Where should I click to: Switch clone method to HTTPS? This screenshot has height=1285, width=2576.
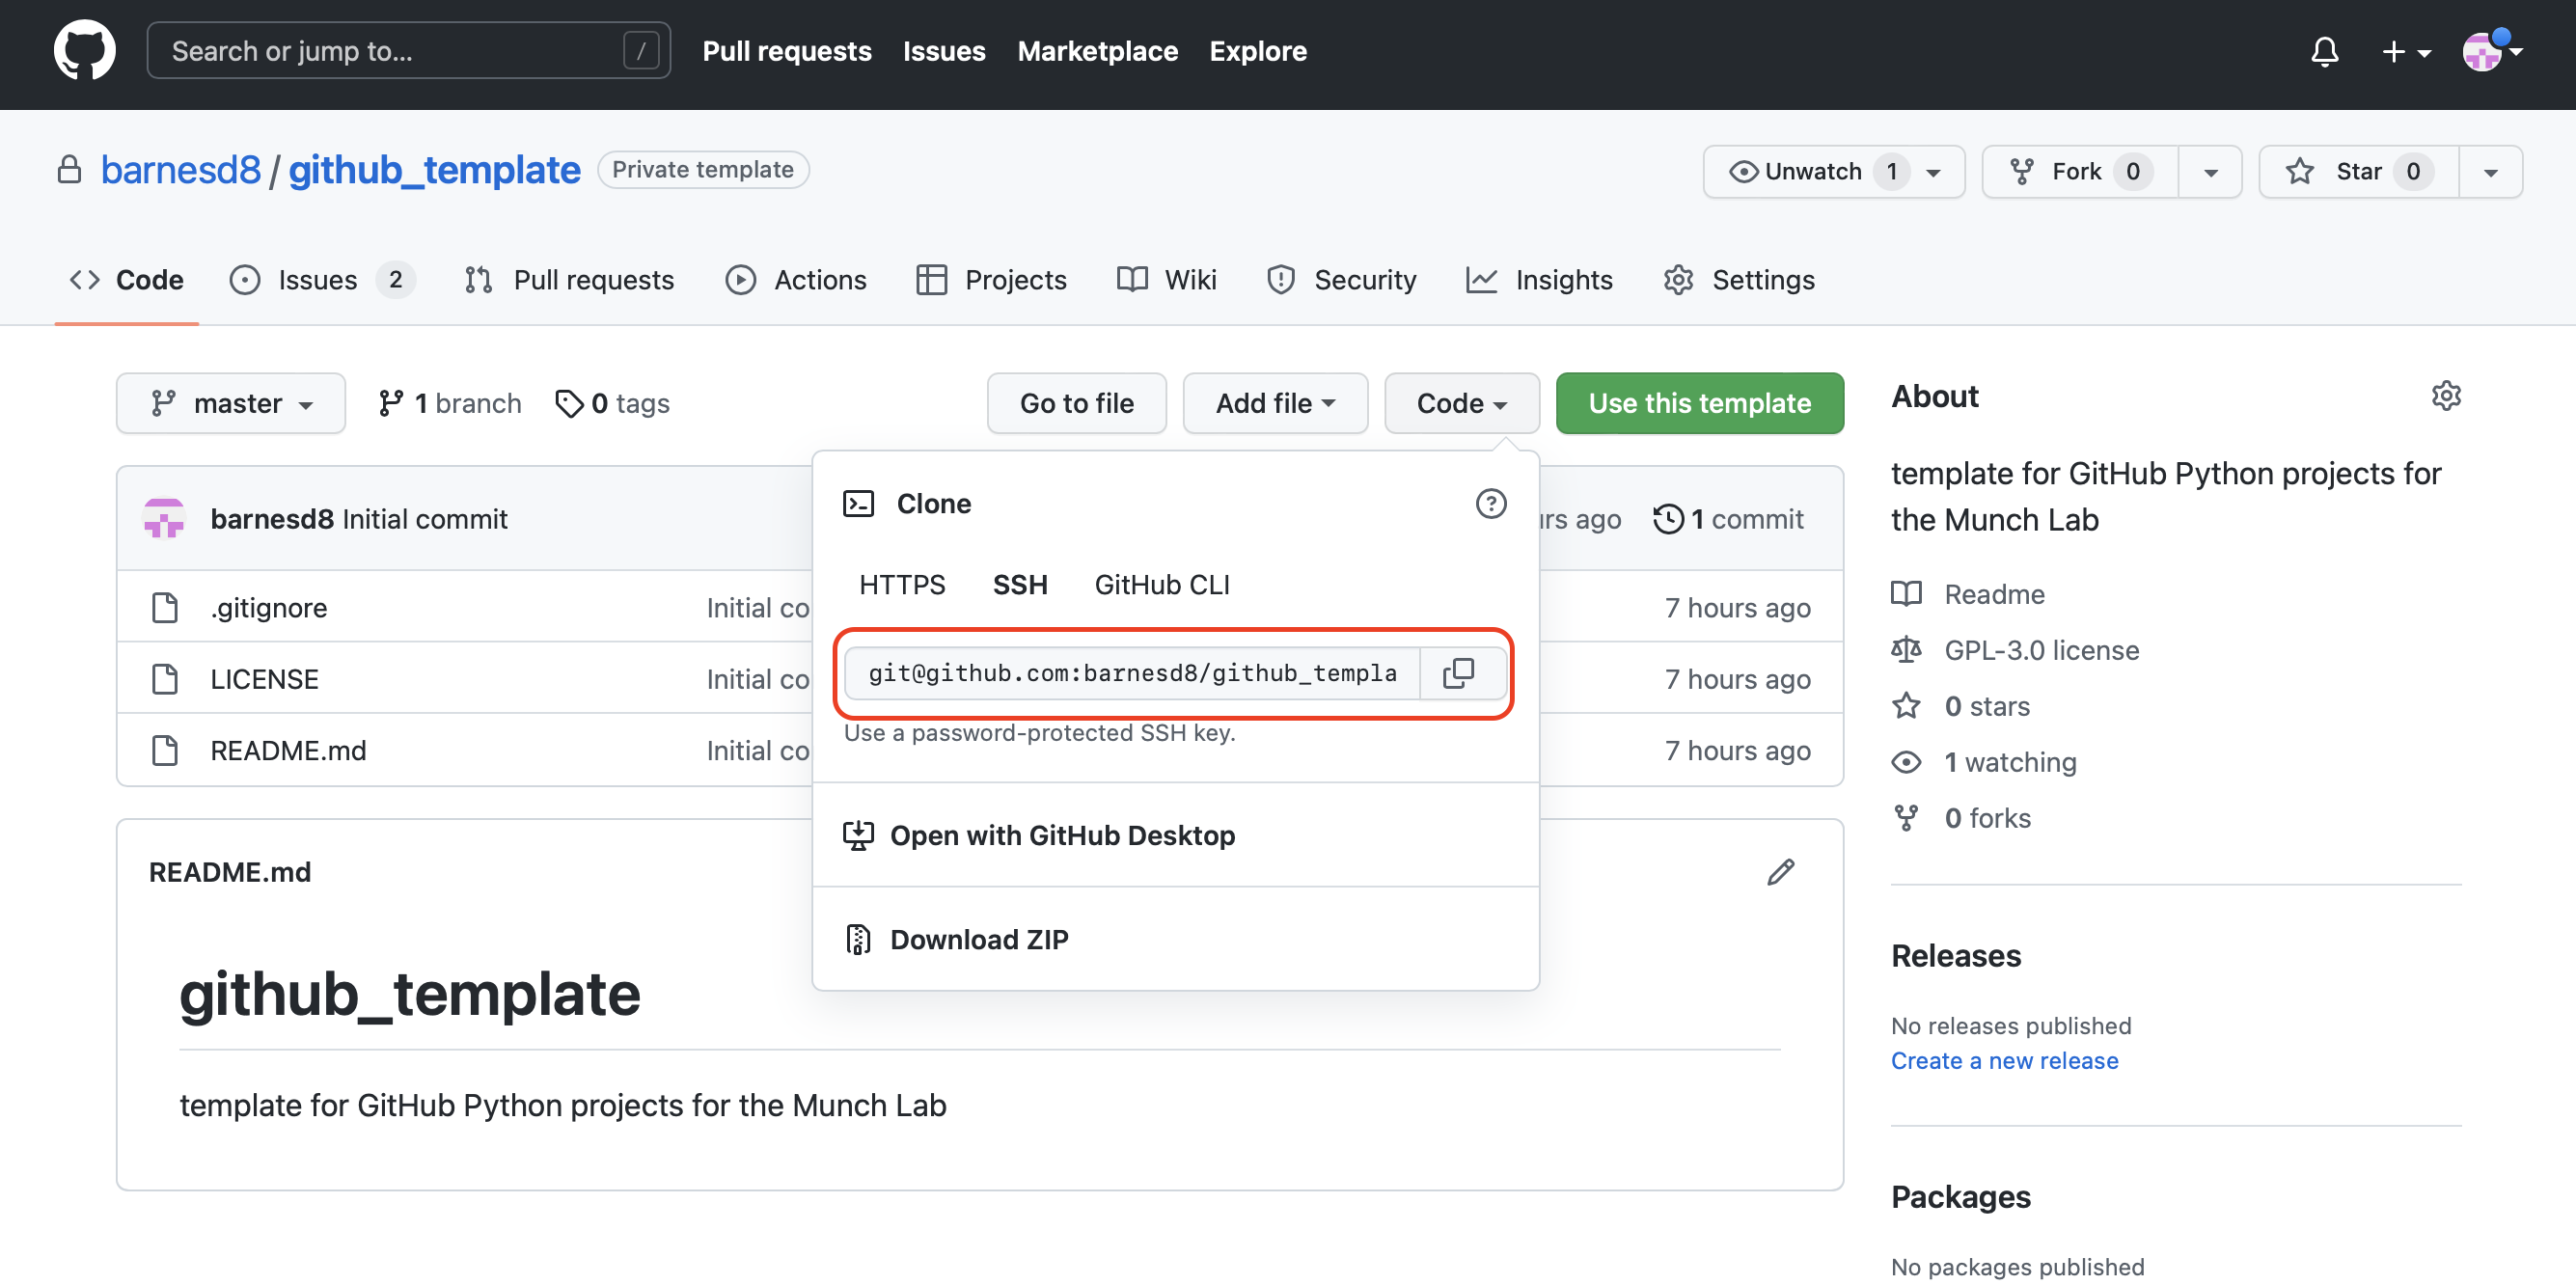click(x=901, y=585)
